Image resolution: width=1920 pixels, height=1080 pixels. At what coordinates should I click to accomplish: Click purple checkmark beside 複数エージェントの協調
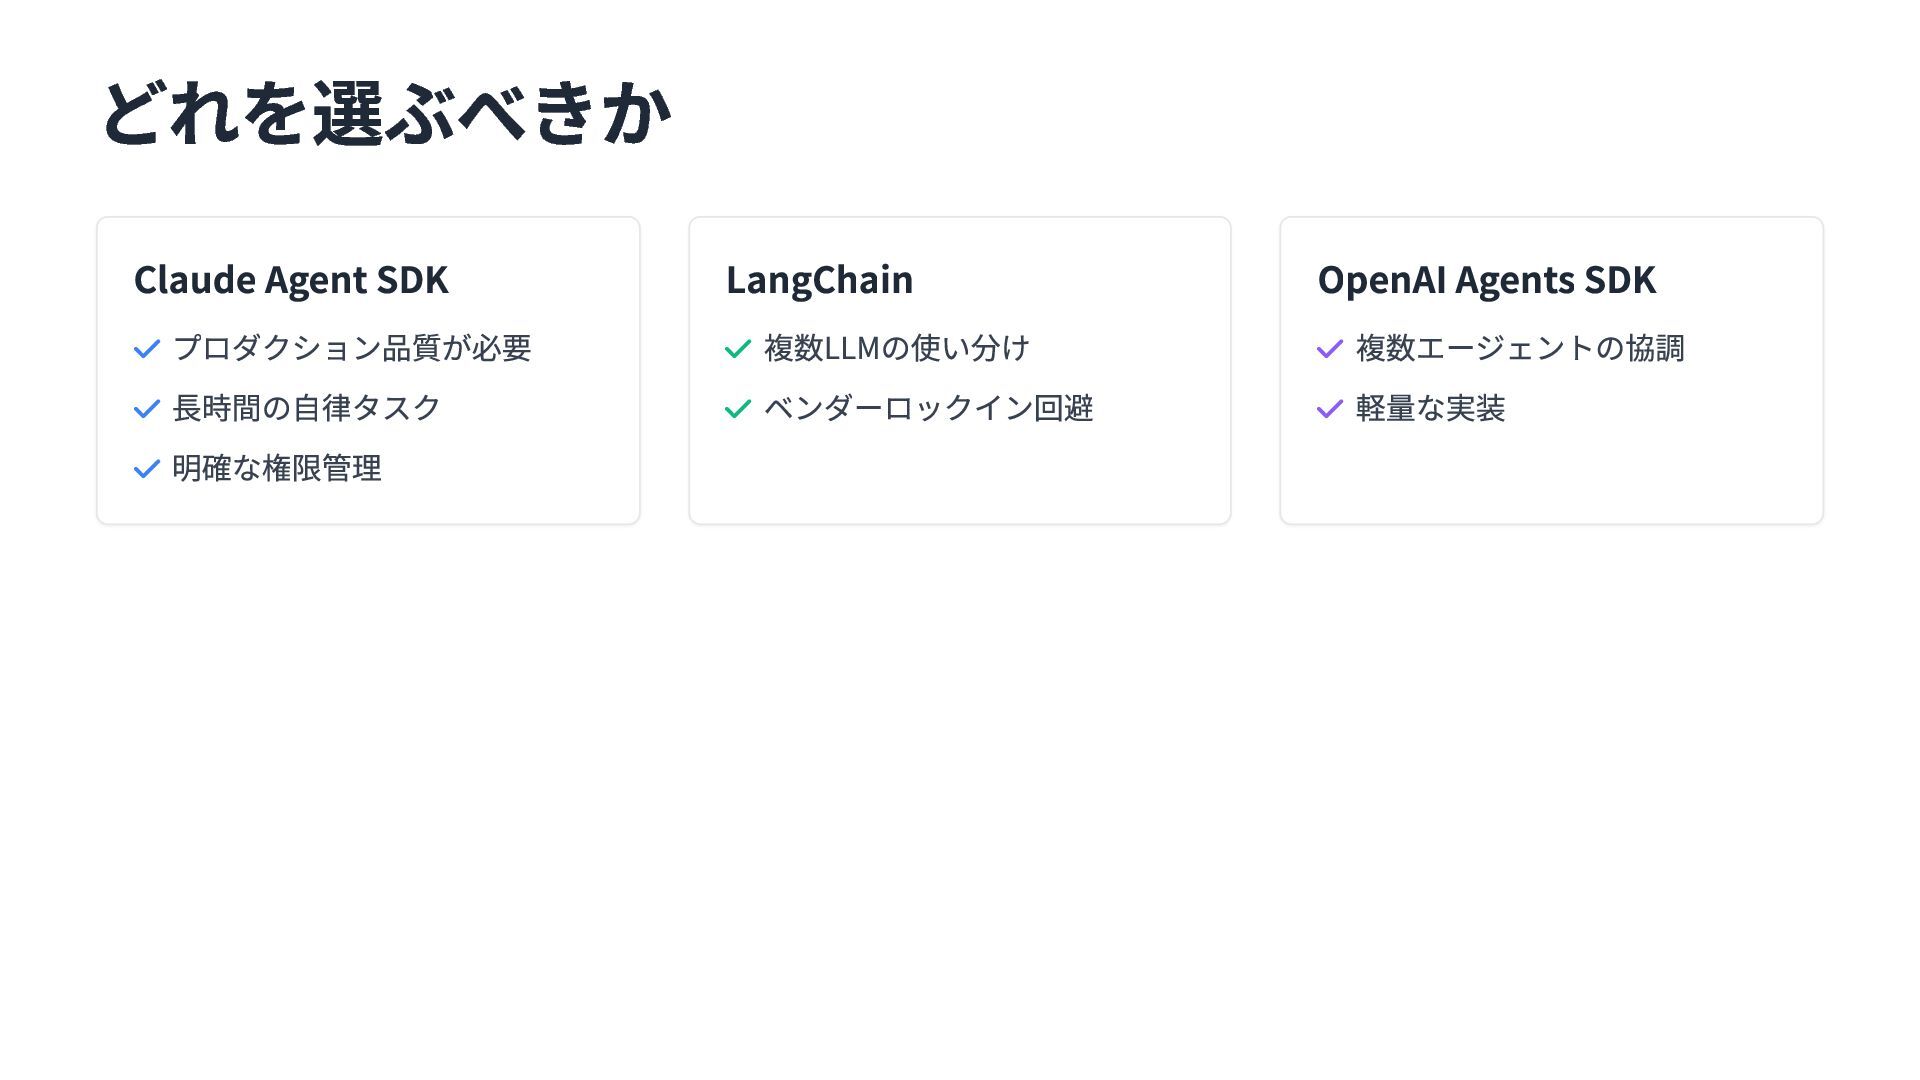[1330, 349]
